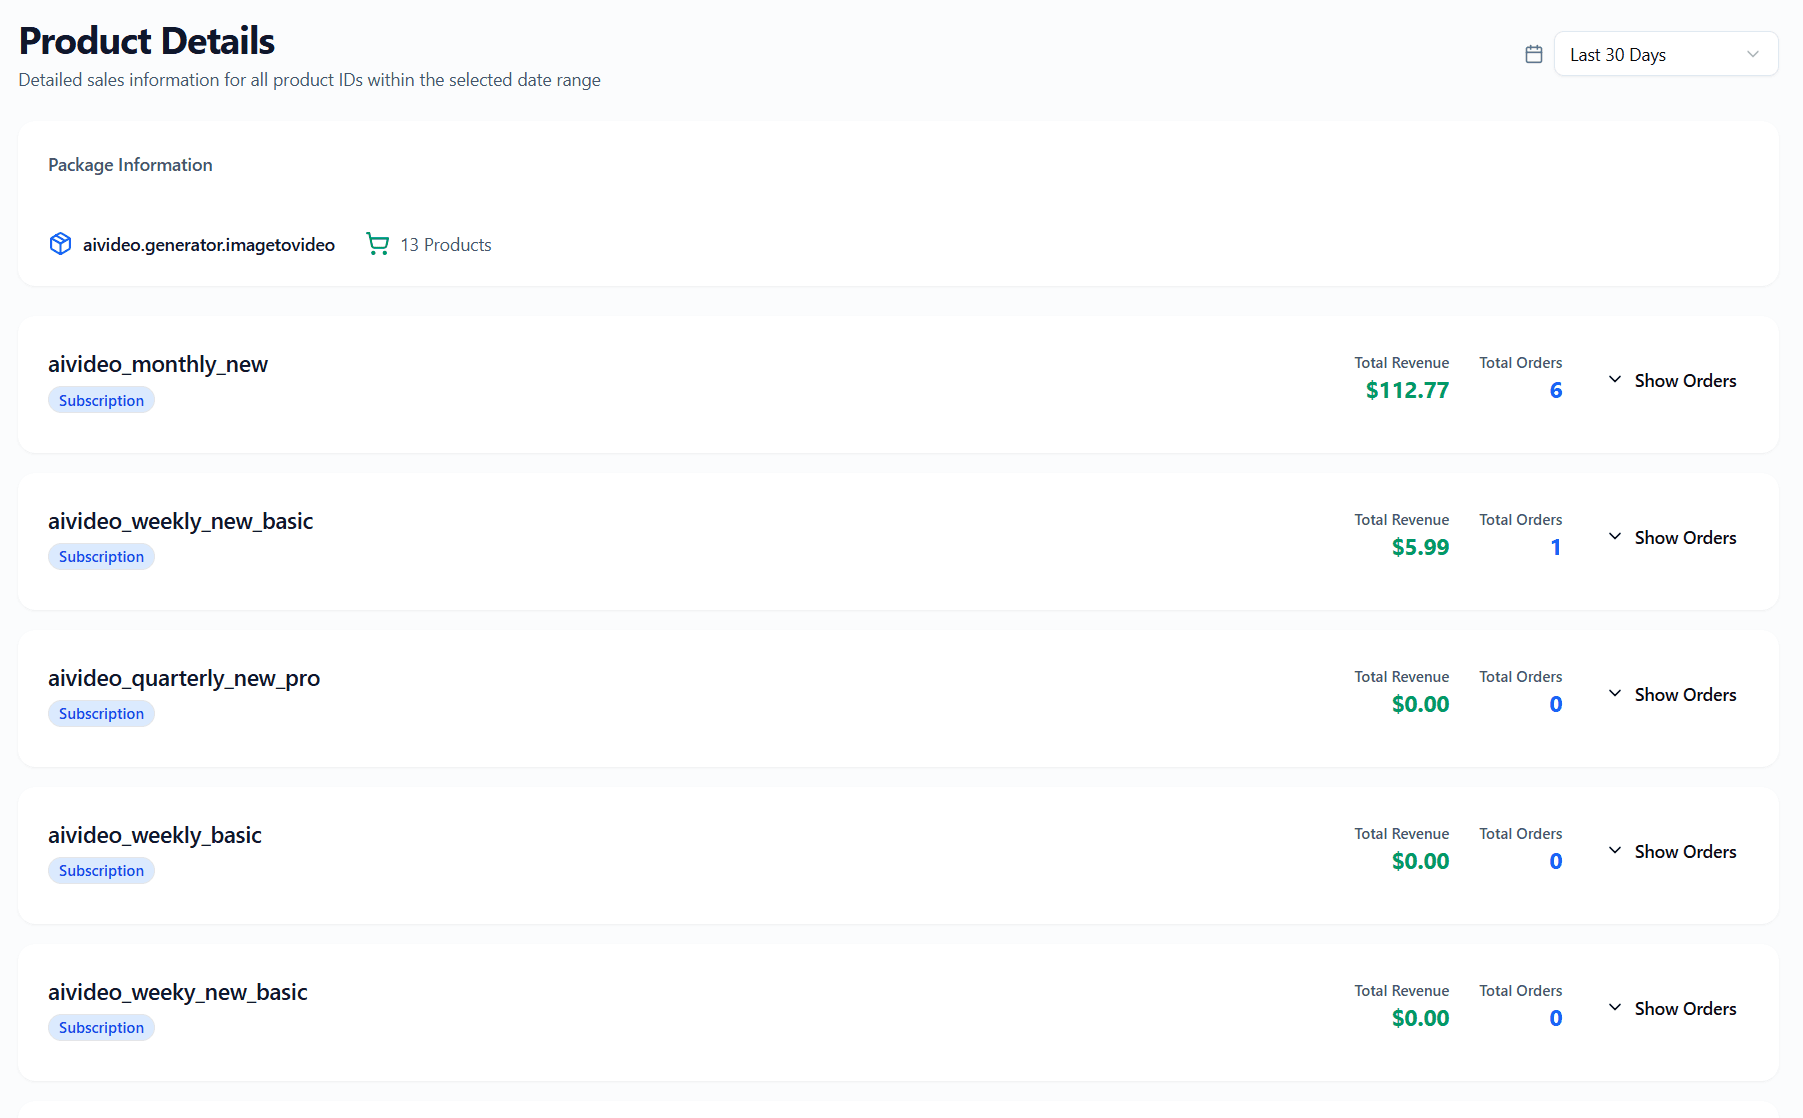
Task: Show orders for aivideo_quarterly_new_pro
Action: 1672,695
